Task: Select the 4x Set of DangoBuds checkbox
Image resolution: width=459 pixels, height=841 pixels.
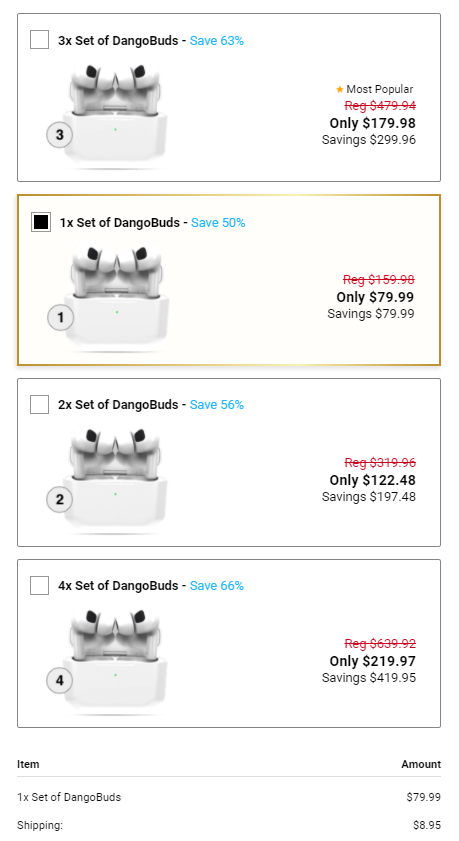Action: click(x=39, y=585)
